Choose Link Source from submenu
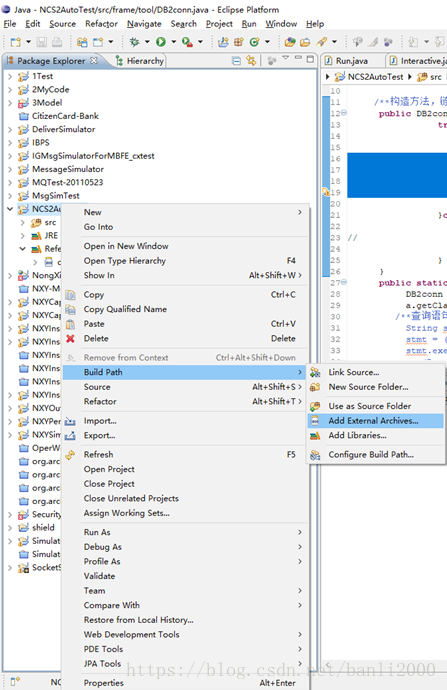Screen dimensions: 447x690 pos(375,372)
